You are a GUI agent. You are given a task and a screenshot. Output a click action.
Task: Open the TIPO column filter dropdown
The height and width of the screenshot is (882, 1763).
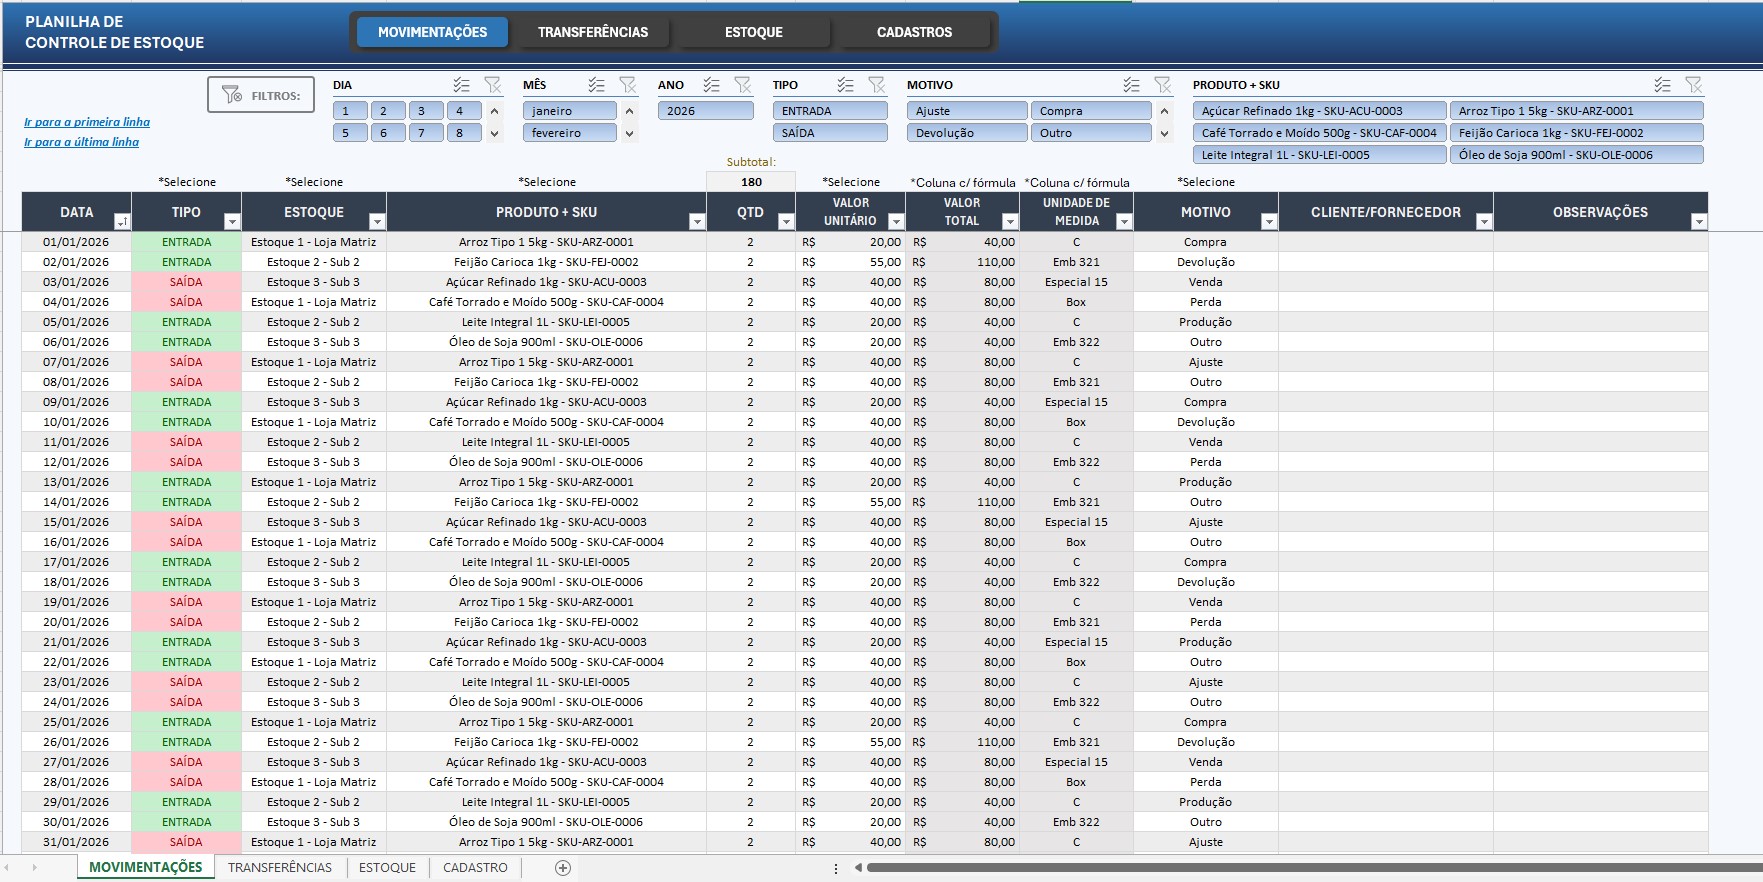(x=232, y=222)
